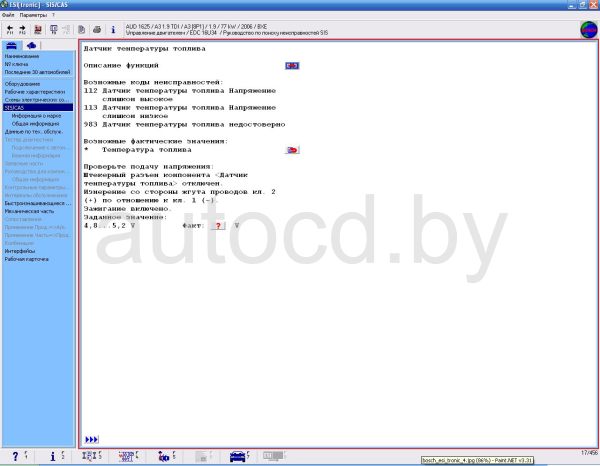Click the copy pages toolbar icon
This screenshot has height=466, width=600.
(x=82, y=30)
